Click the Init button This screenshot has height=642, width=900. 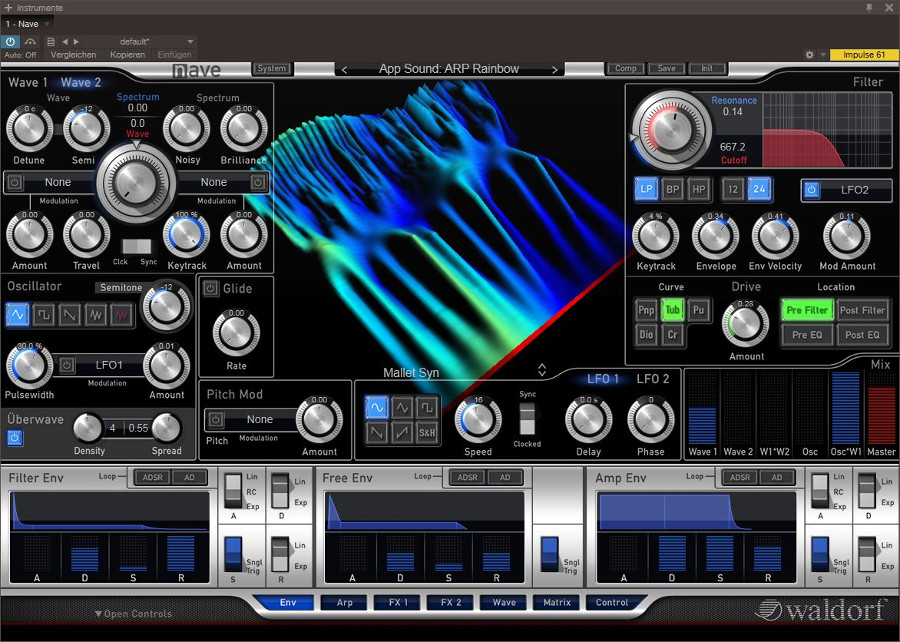(707, 68)
